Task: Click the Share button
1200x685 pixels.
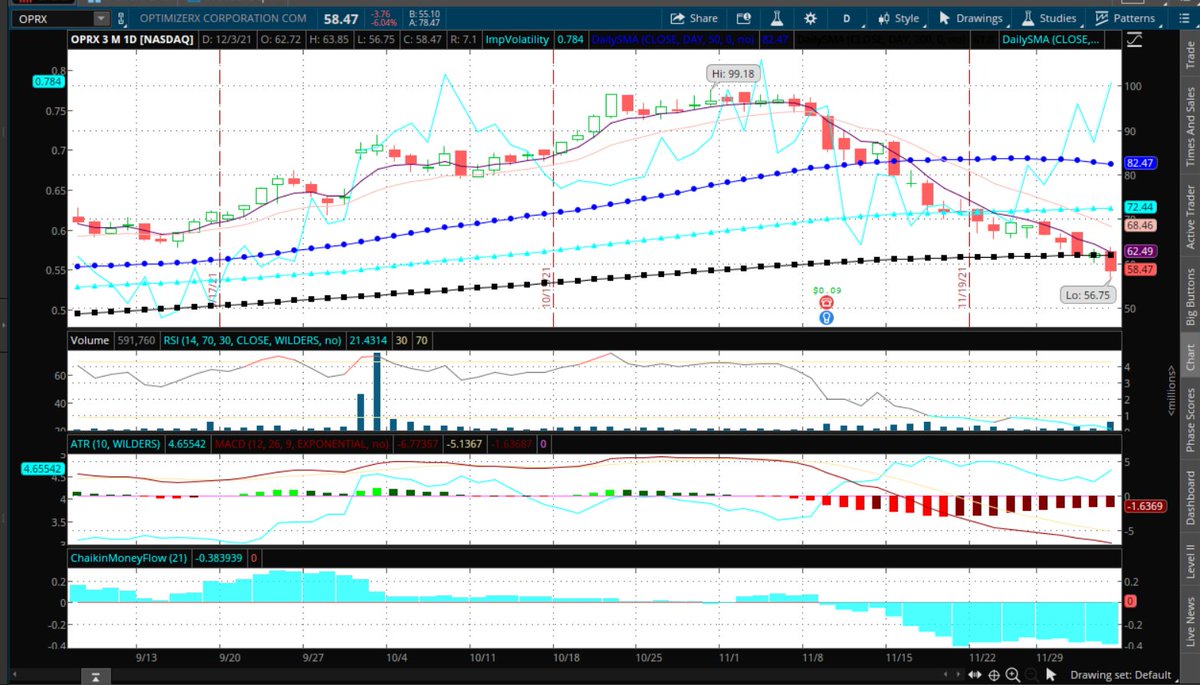Action: point(694,18)
